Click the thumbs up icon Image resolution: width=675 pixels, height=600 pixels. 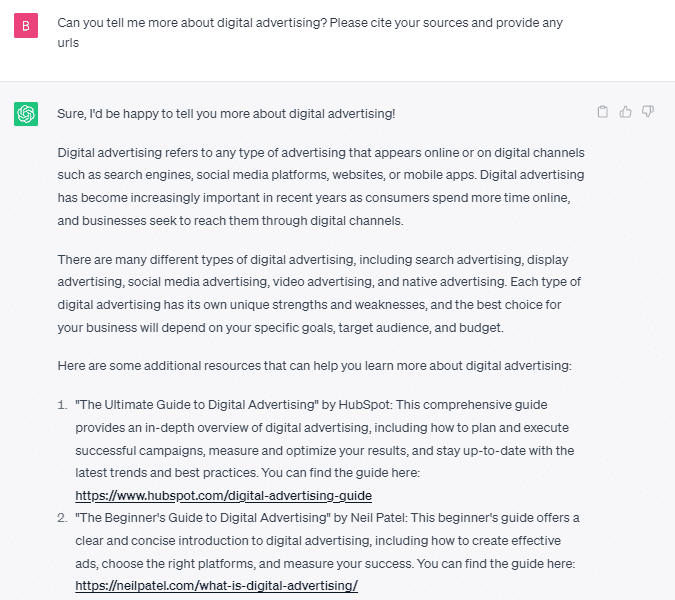tap(626, 112)
